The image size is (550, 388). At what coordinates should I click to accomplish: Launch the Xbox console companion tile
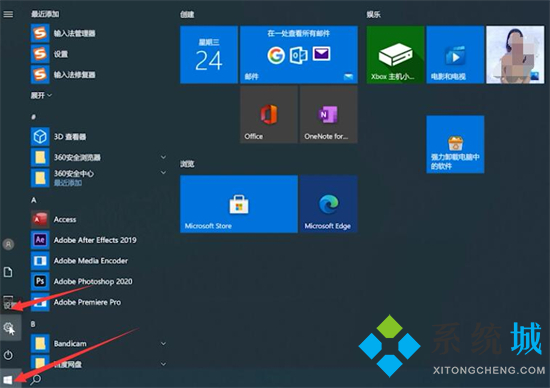point(395,54)
